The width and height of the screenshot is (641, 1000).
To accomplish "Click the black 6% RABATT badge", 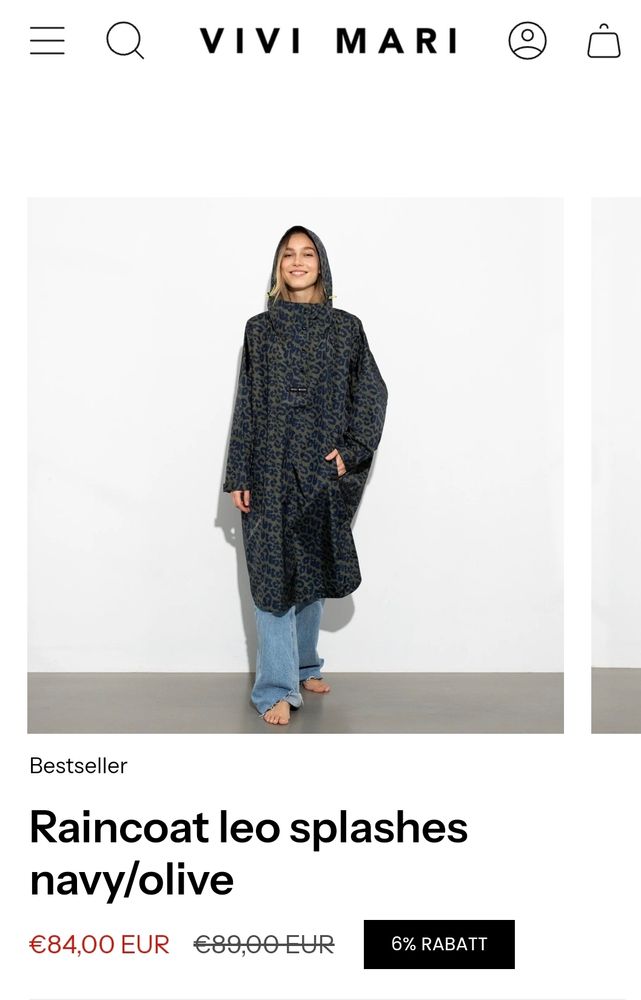I will 439,945.
